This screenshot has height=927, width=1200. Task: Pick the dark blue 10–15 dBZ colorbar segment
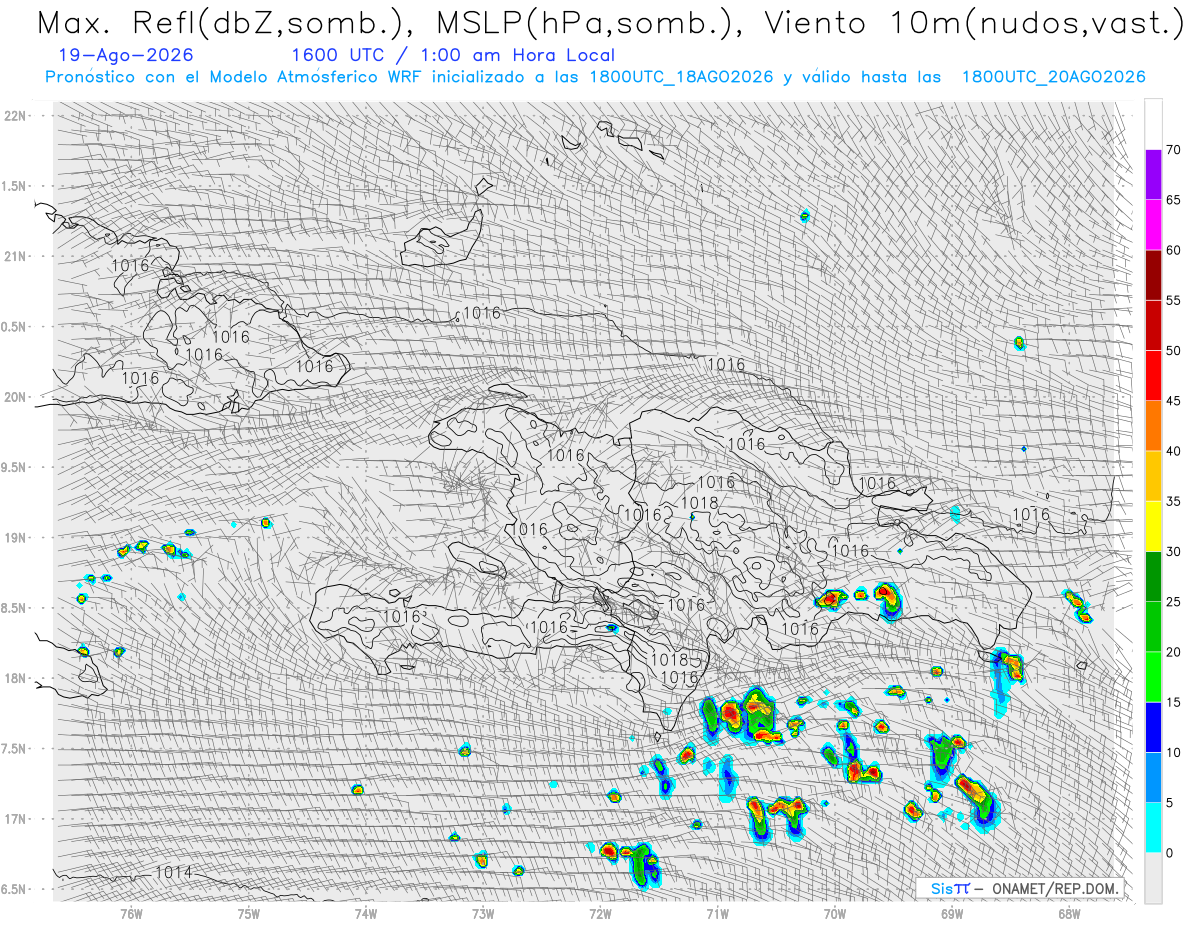pos(1153,727)
